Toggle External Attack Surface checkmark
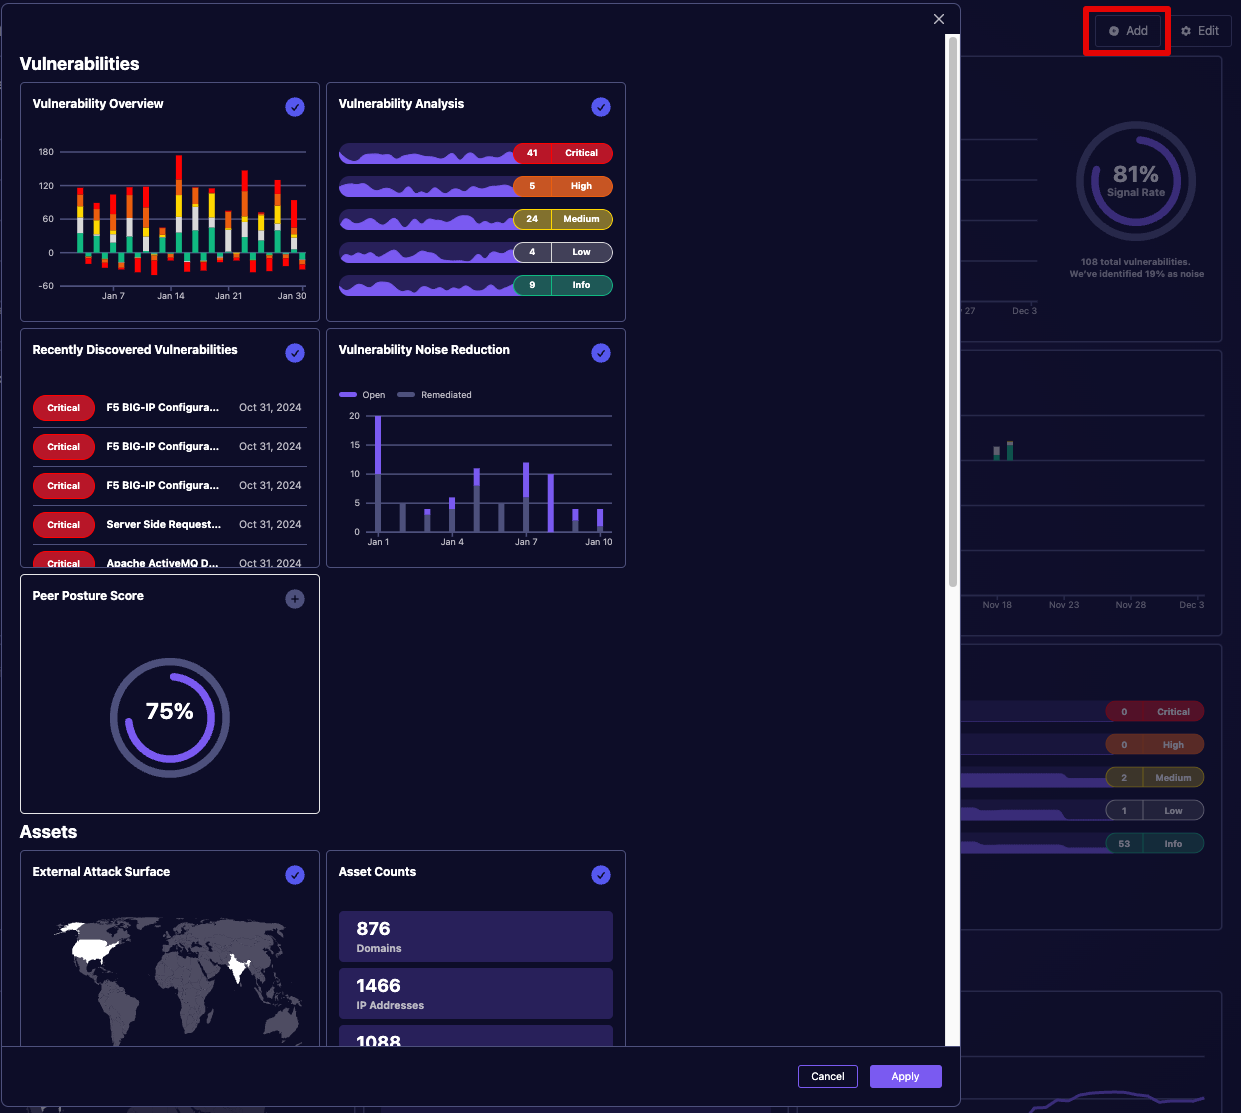Screen dimensions: 1241x1113 pos(295,875)
